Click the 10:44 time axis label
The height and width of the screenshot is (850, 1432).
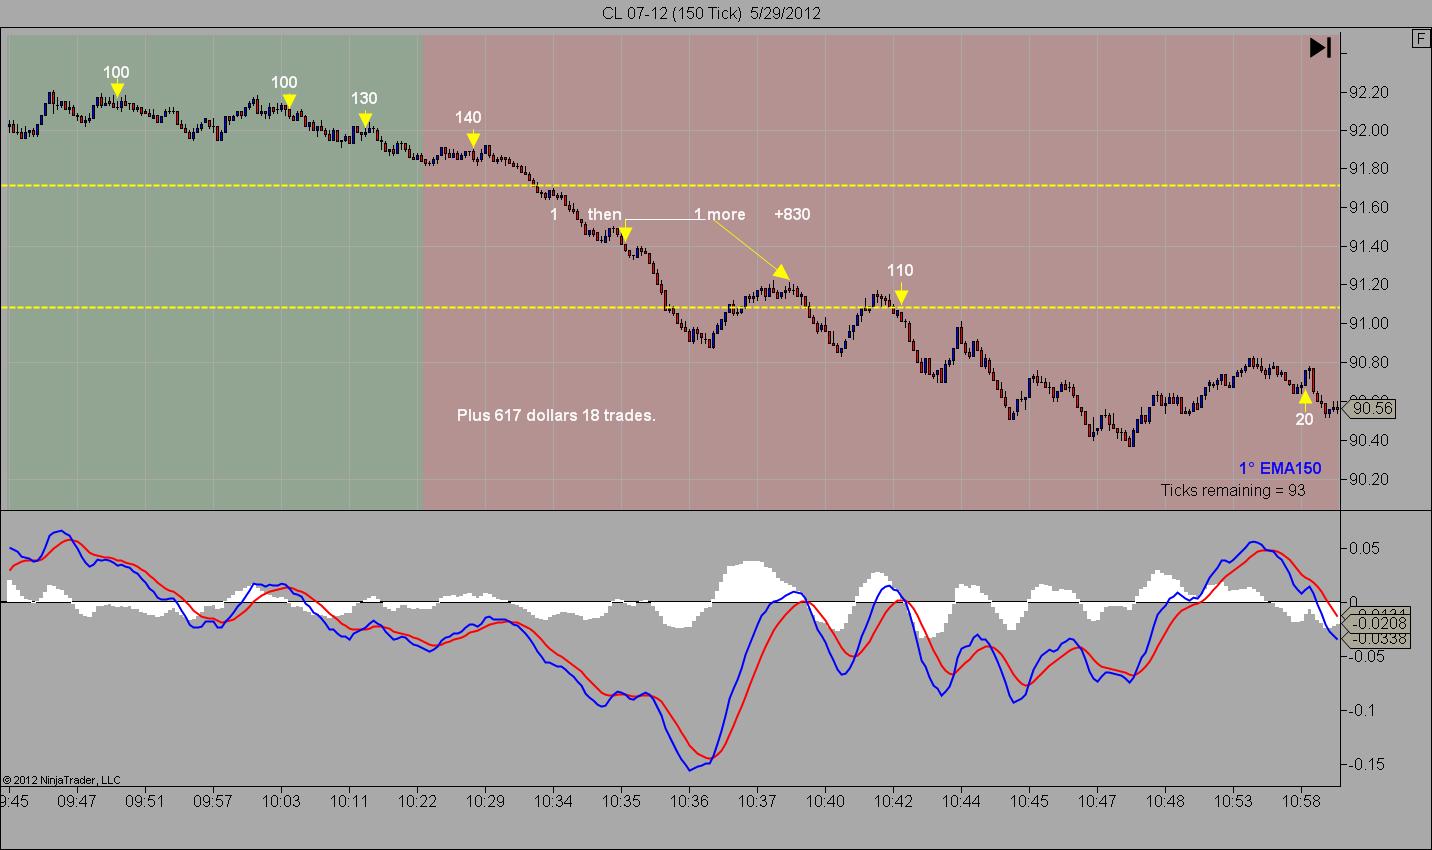(x=961, y=801)
